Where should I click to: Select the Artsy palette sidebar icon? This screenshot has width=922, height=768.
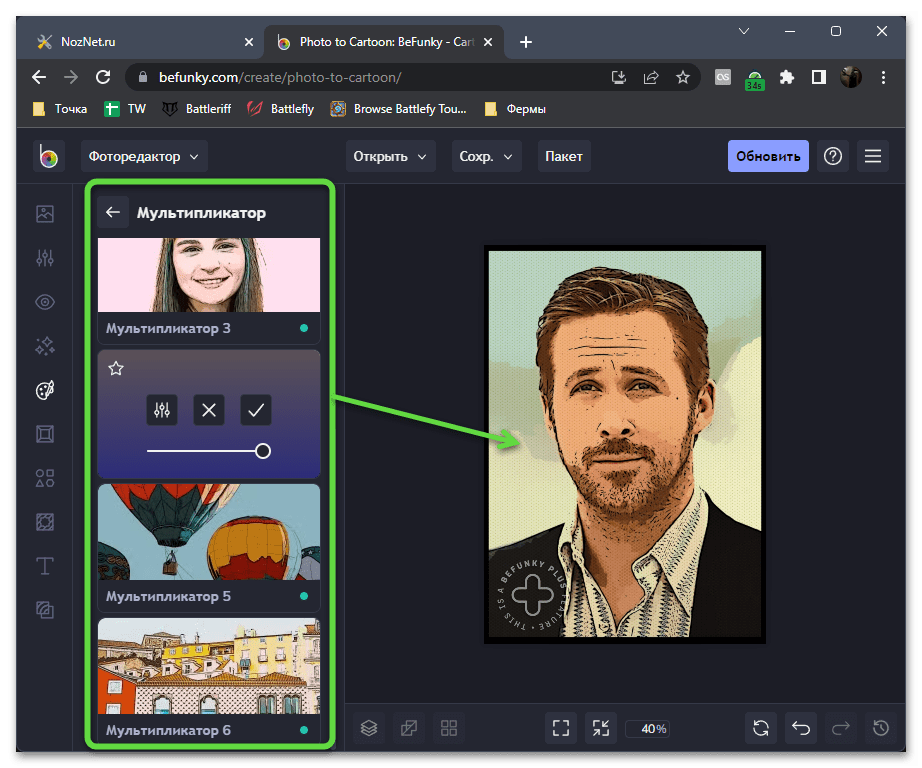[45, 390]
